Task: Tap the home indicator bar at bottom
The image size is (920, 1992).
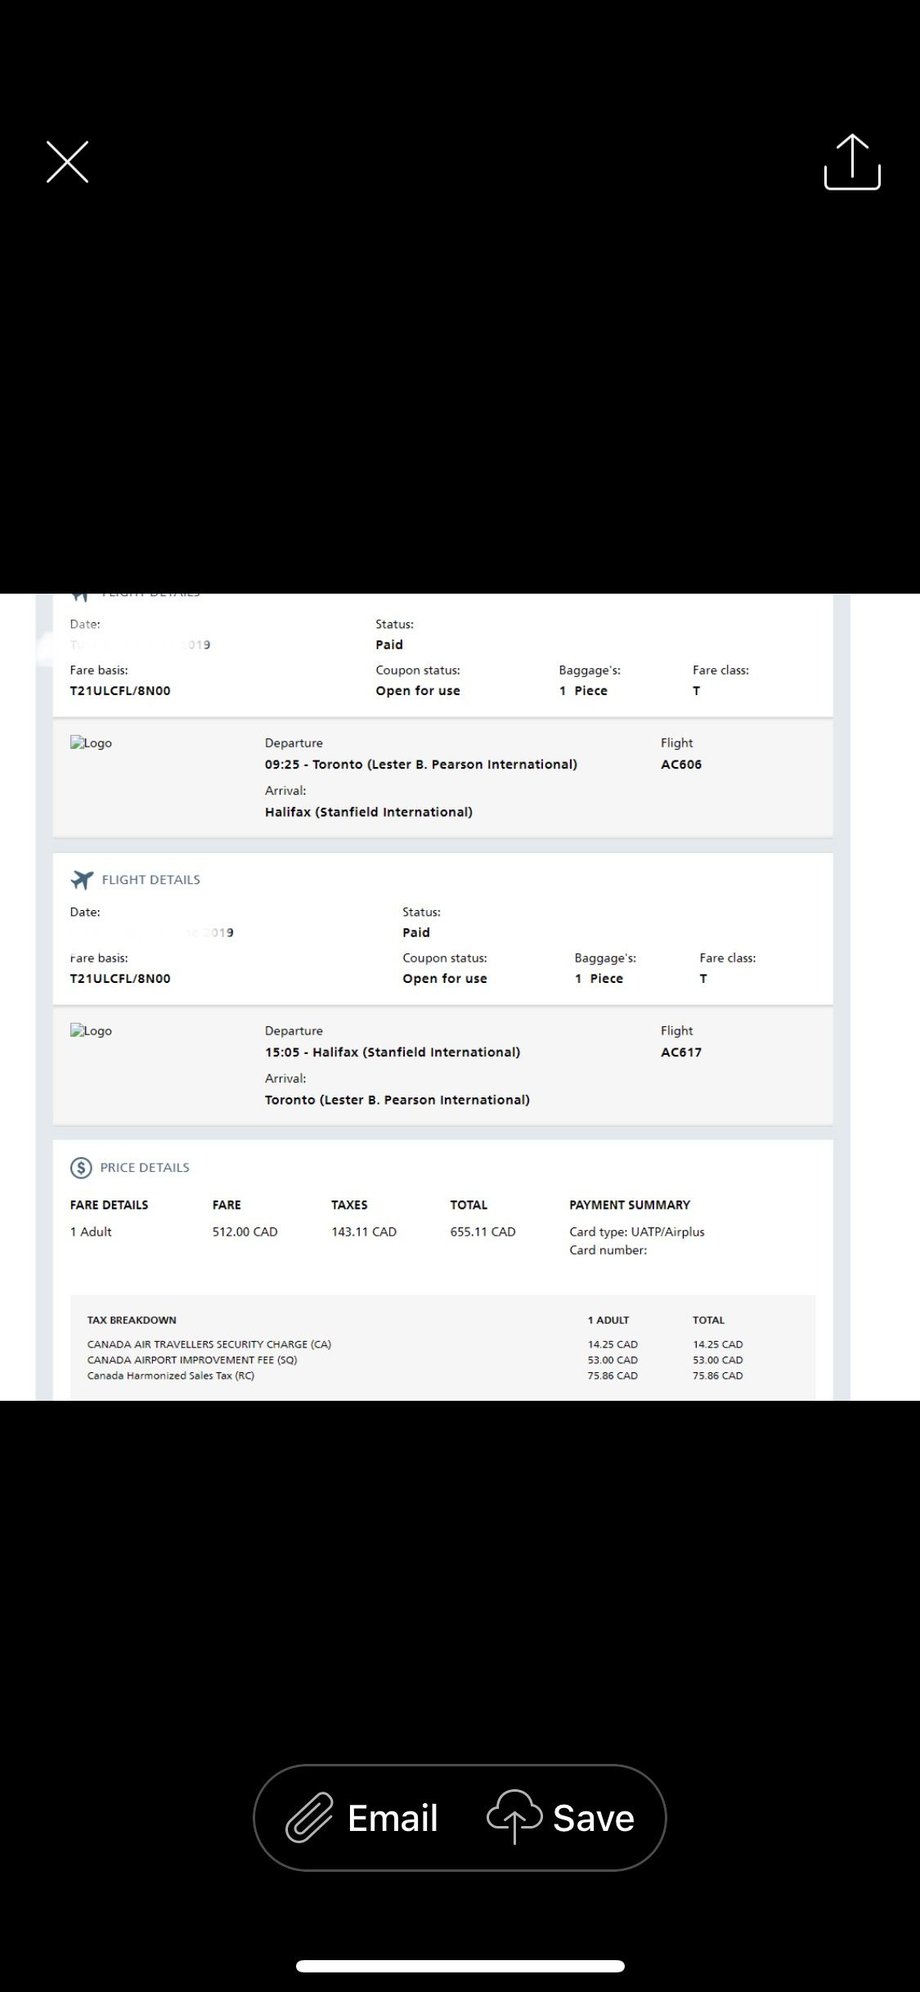Action: (460, 1965)
